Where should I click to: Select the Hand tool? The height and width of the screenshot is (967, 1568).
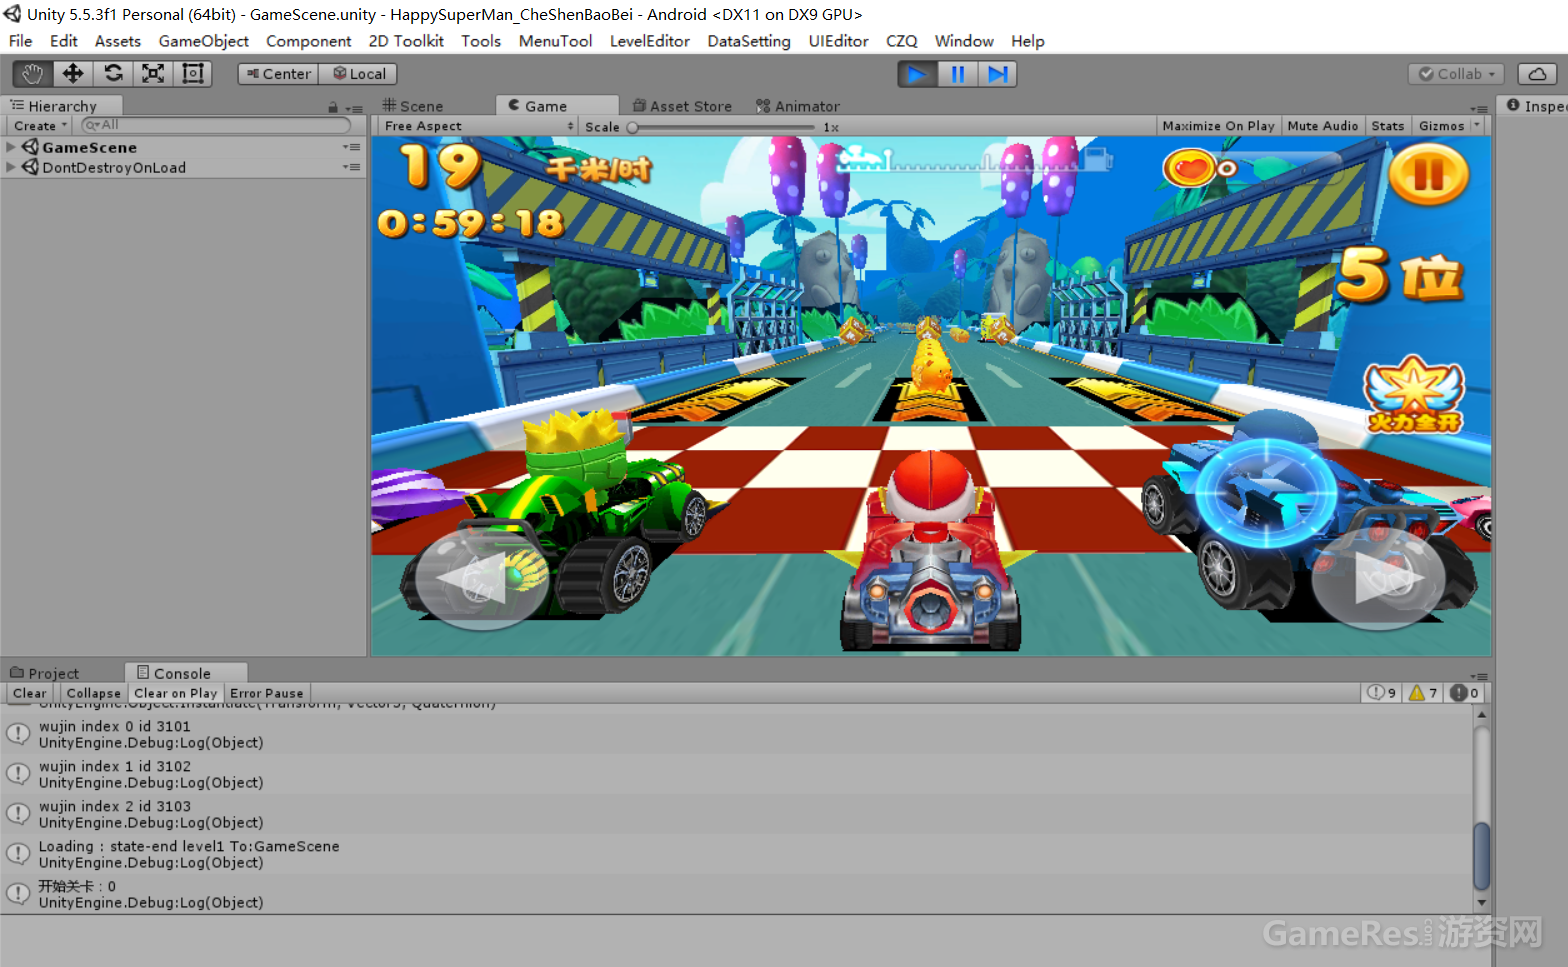pyautogui.click(x=33, y=74)
